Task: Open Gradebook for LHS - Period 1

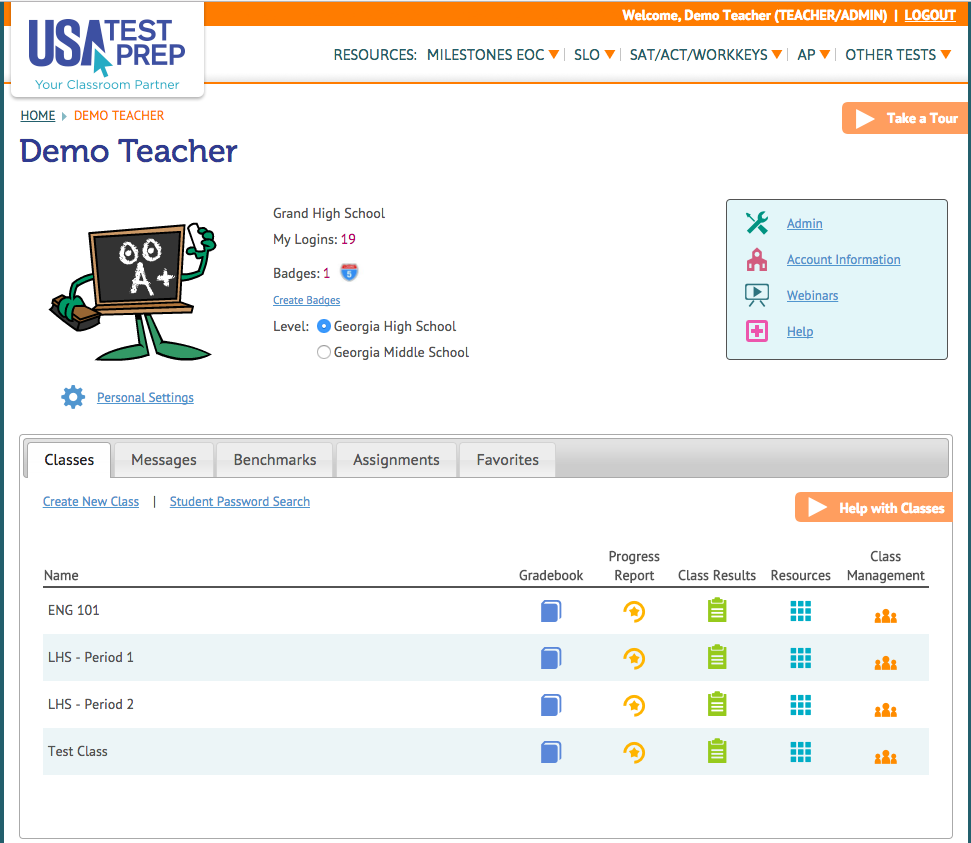Action: (x=551, y=658)
